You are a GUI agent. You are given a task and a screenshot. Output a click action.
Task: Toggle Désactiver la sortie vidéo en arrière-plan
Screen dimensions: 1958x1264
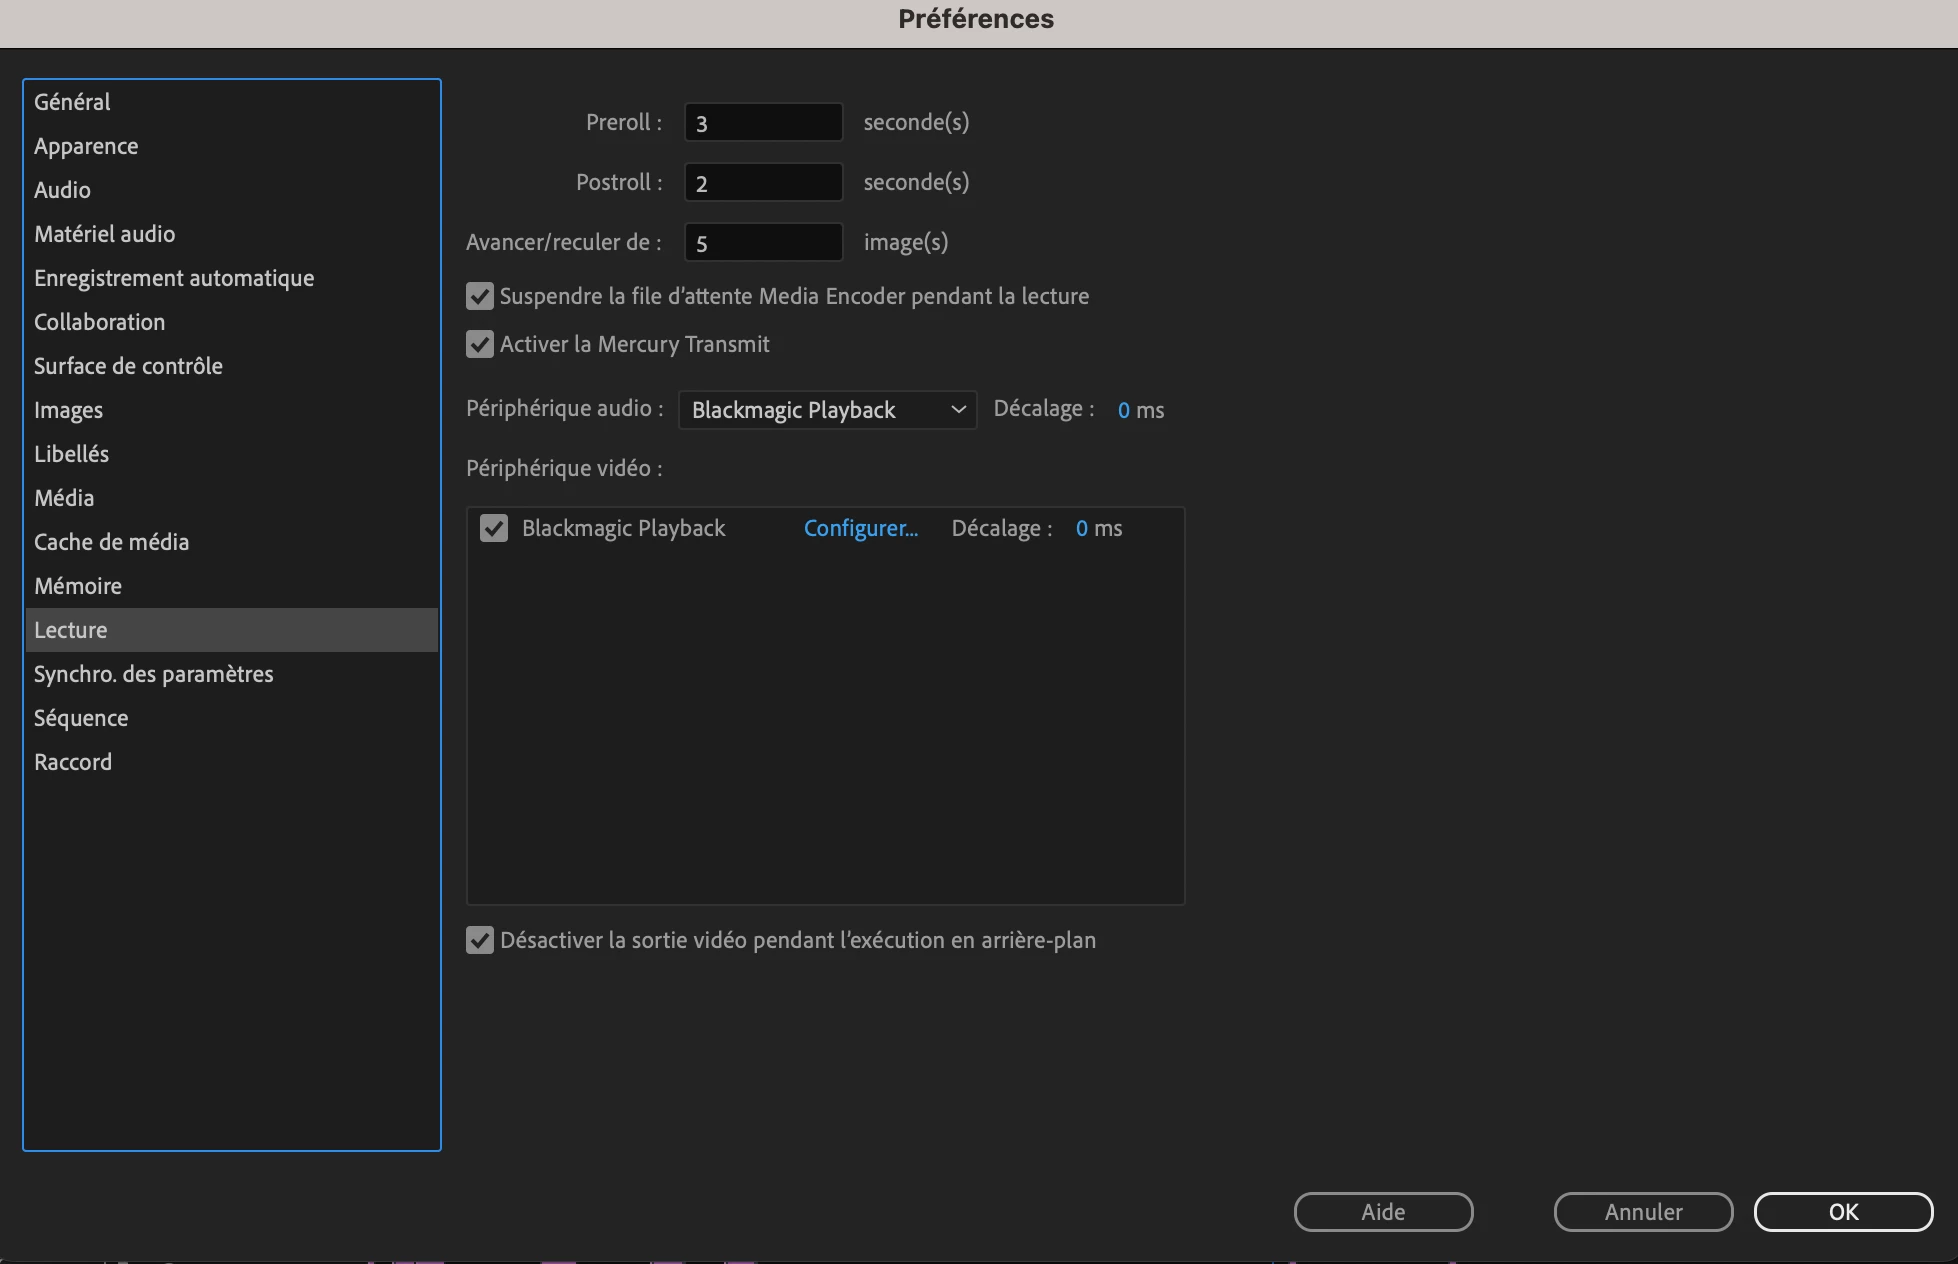point(480,940)
